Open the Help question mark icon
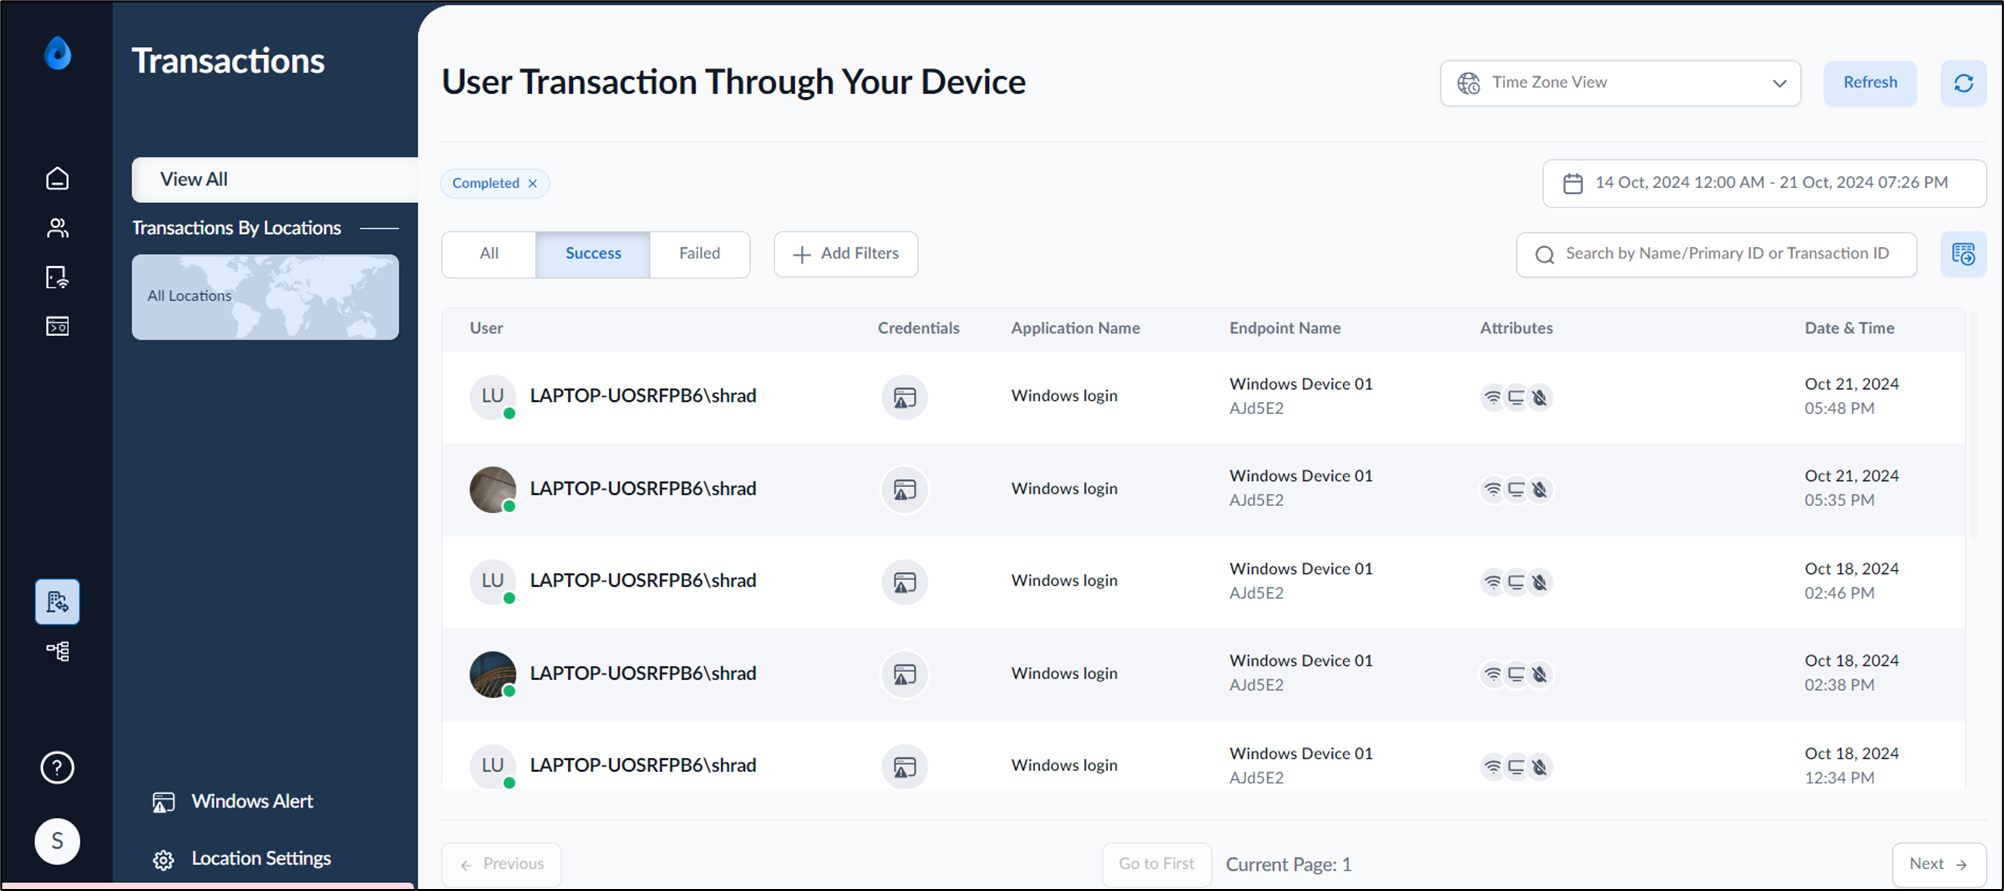 point(57,767)
